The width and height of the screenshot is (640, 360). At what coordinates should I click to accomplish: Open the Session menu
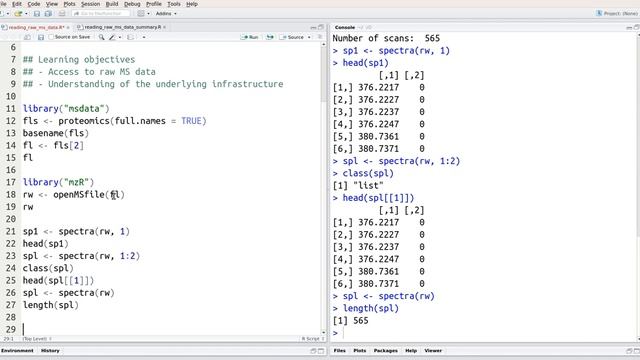[x=90, y=4]
